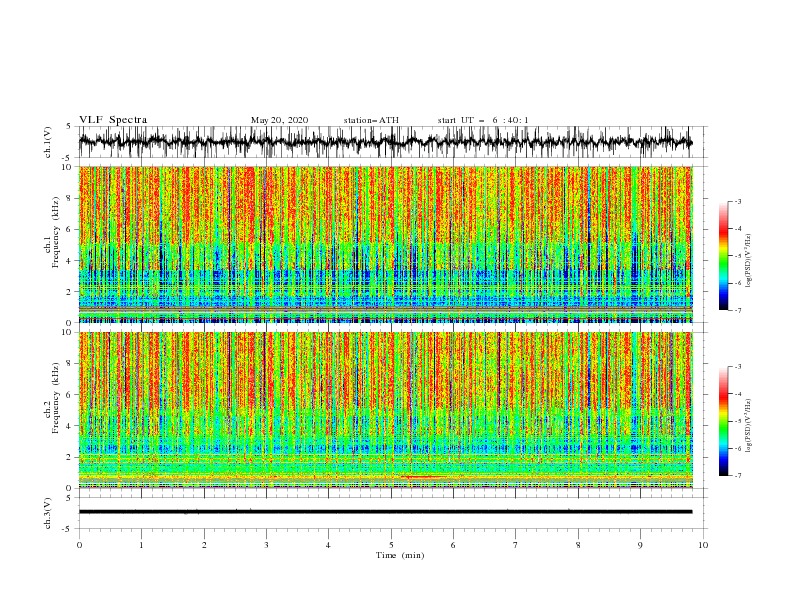This screenshot has width=792, height=612.
Task: Click the ch.1 voltage waveform trace
Action: [x=385, y=142]
